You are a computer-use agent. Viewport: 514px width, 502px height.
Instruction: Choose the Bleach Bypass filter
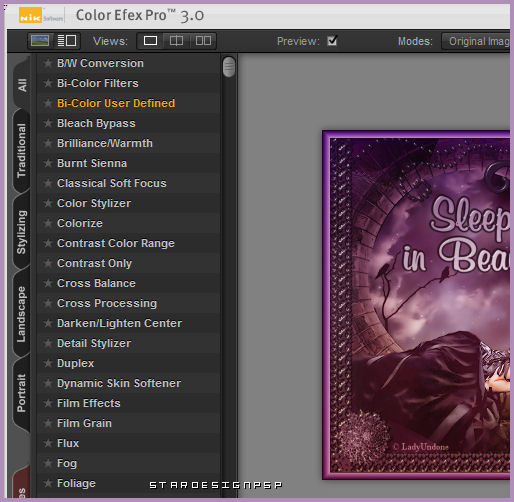[x=129, y=123]
